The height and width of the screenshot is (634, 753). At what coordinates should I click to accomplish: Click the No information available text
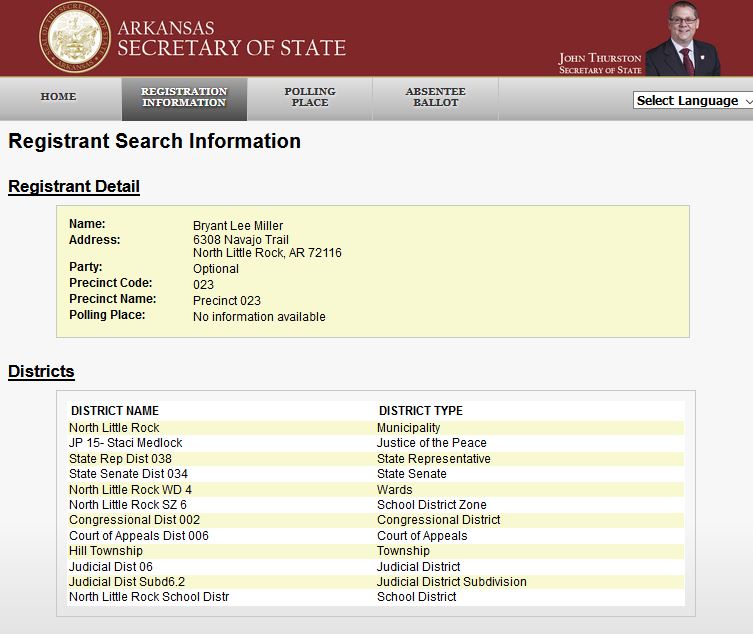[x=259, y=317]
